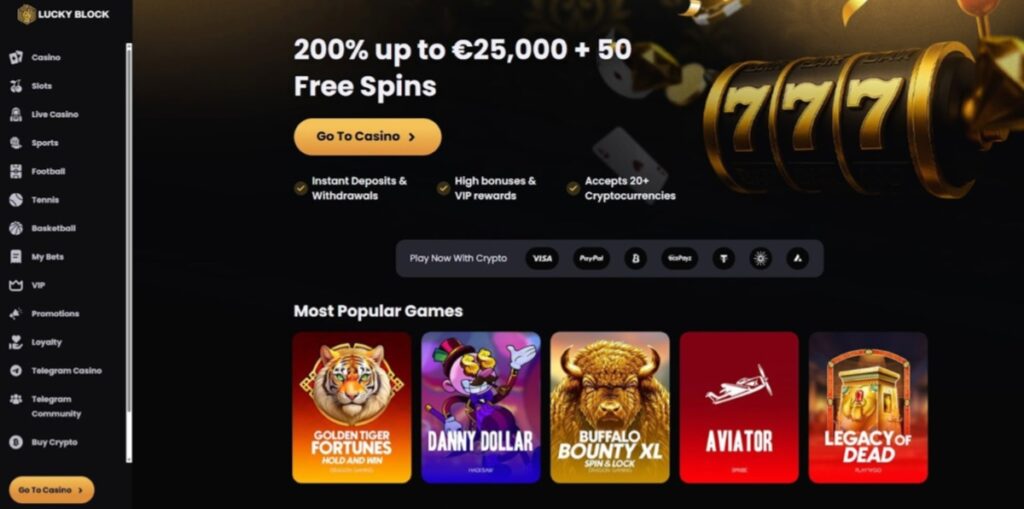Open Danny Dollar game thumbnail
Image resolution: width=1024 pixels, height=509 pixels.
coord(481,408)
